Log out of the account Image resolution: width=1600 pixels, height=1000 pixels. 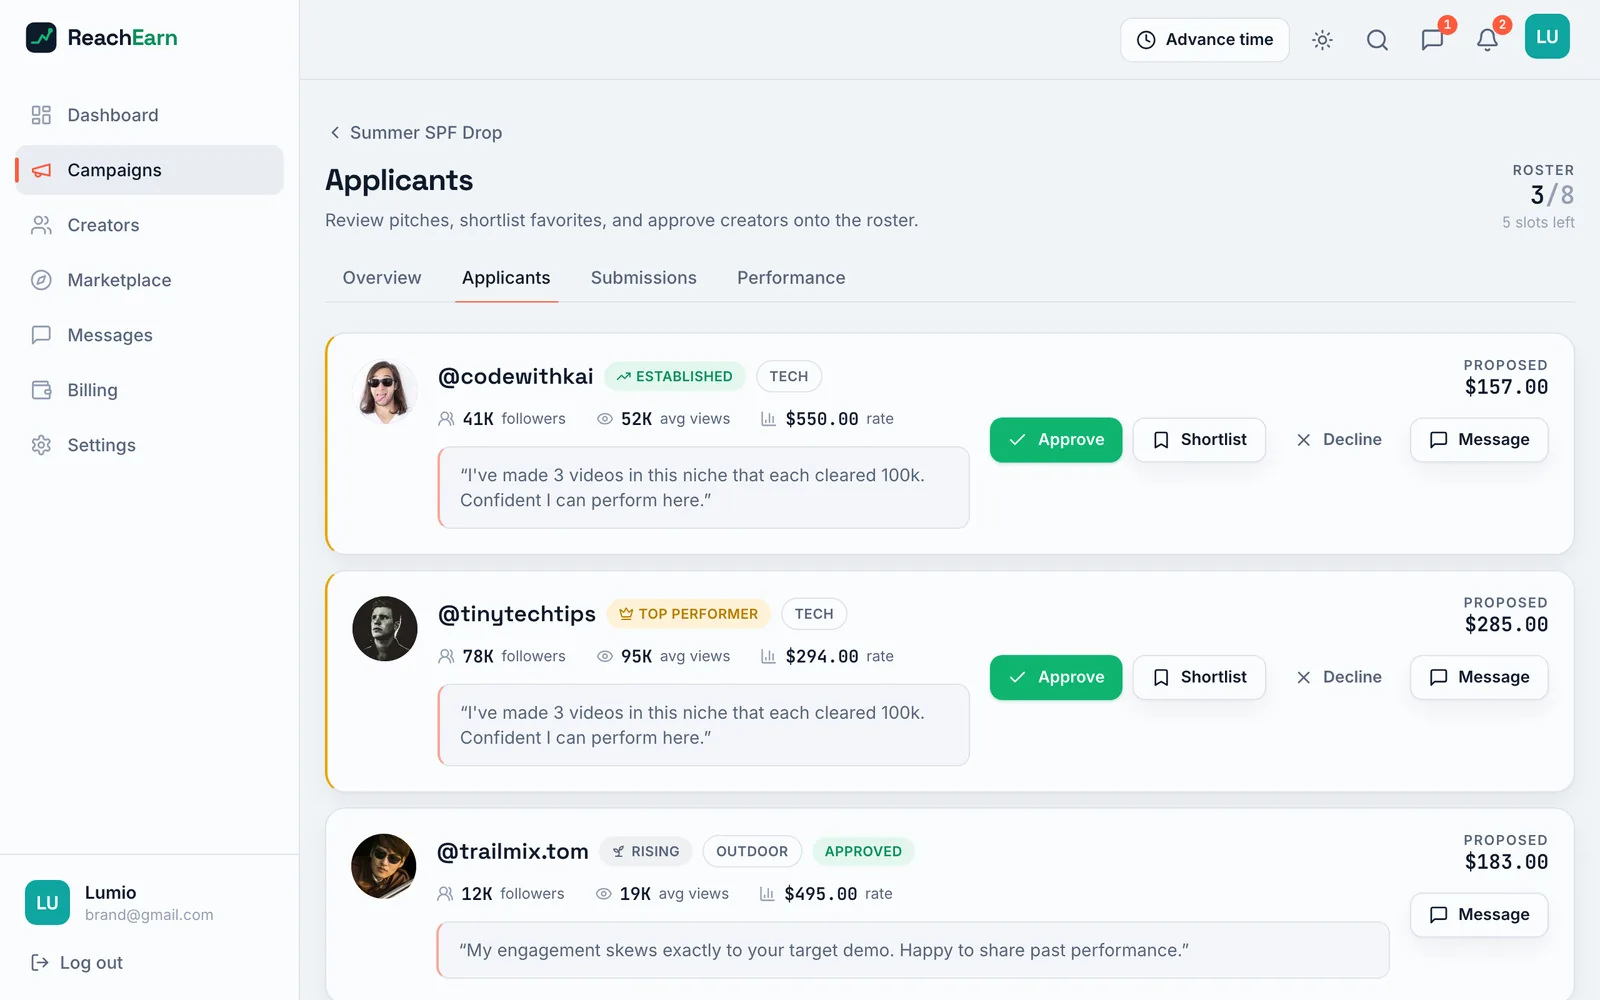(x=77, y=963)
